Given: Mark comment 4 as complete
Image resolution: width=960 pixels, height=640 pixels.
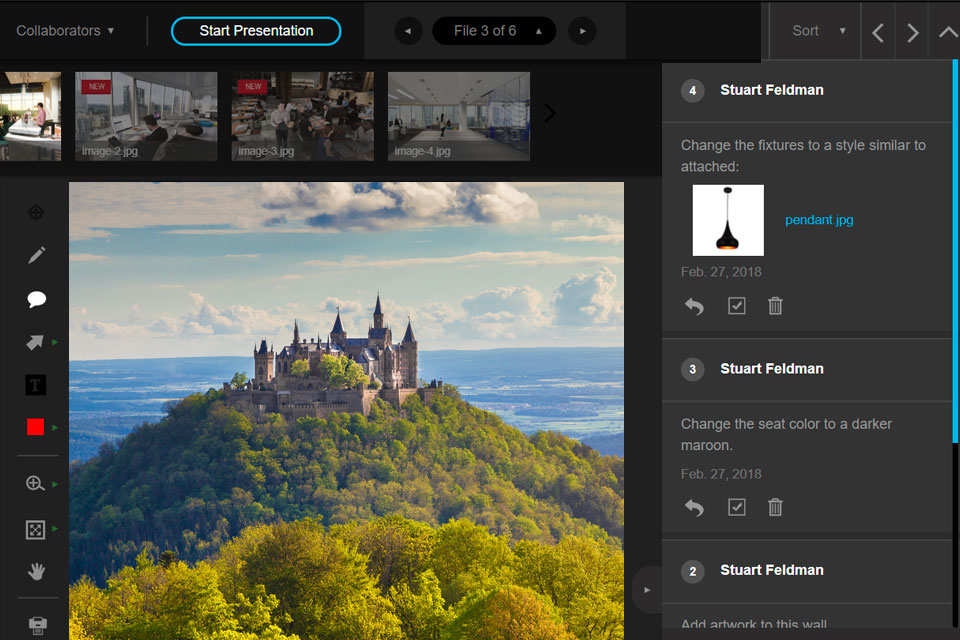Looking at the screenshot, I should 737,305.
